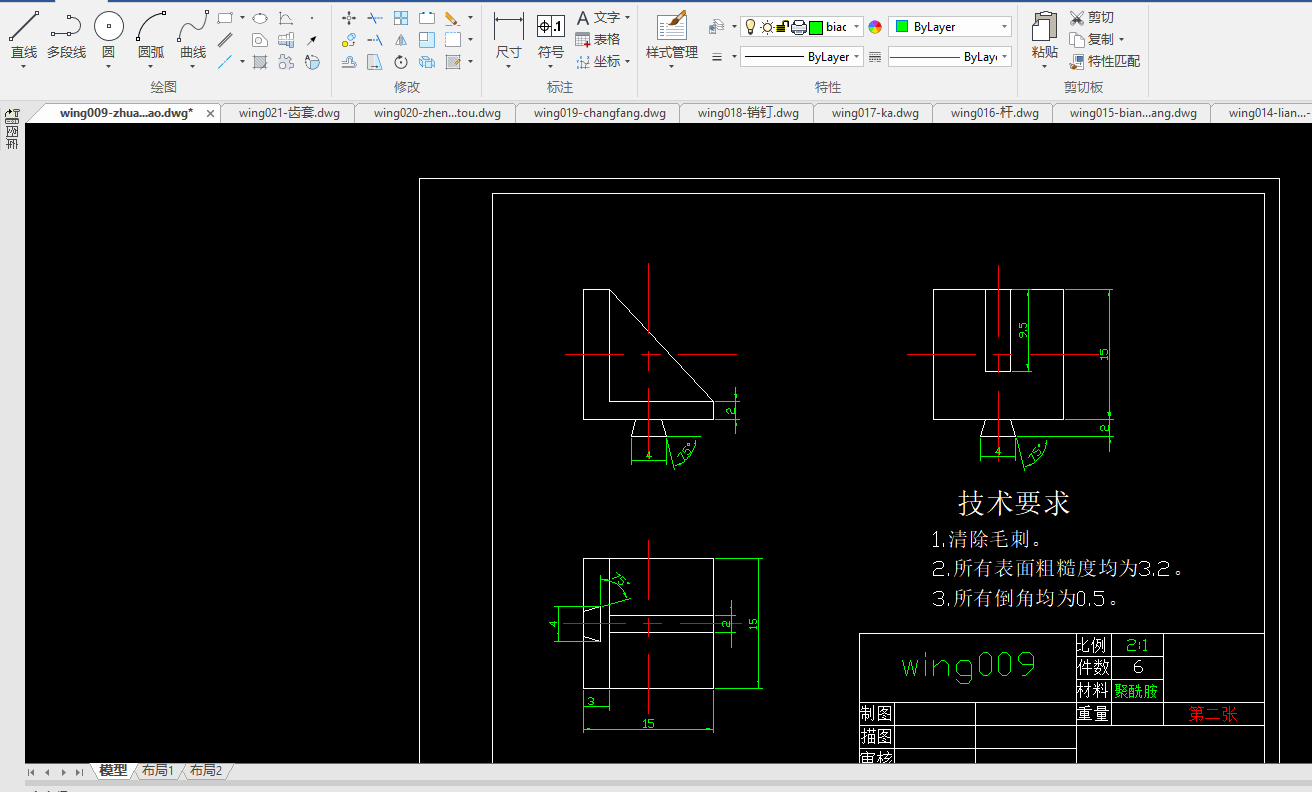Open the 符号 (Symbol) tolerance tool
Screen dimensions: 1312x792
tap(551, 36)
